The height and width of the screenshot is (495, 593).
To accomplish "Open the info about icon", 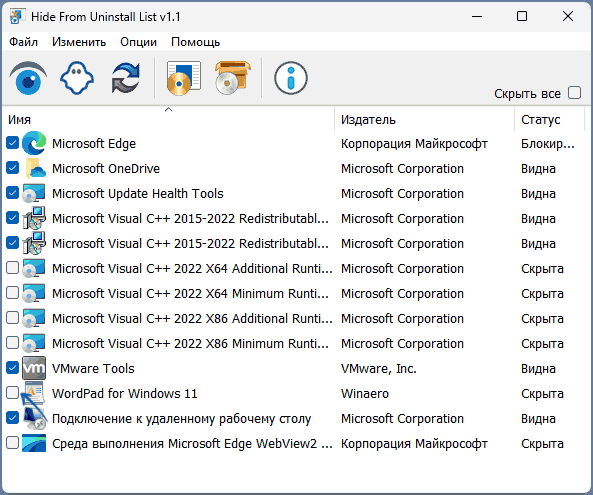I will click(290, 78).
